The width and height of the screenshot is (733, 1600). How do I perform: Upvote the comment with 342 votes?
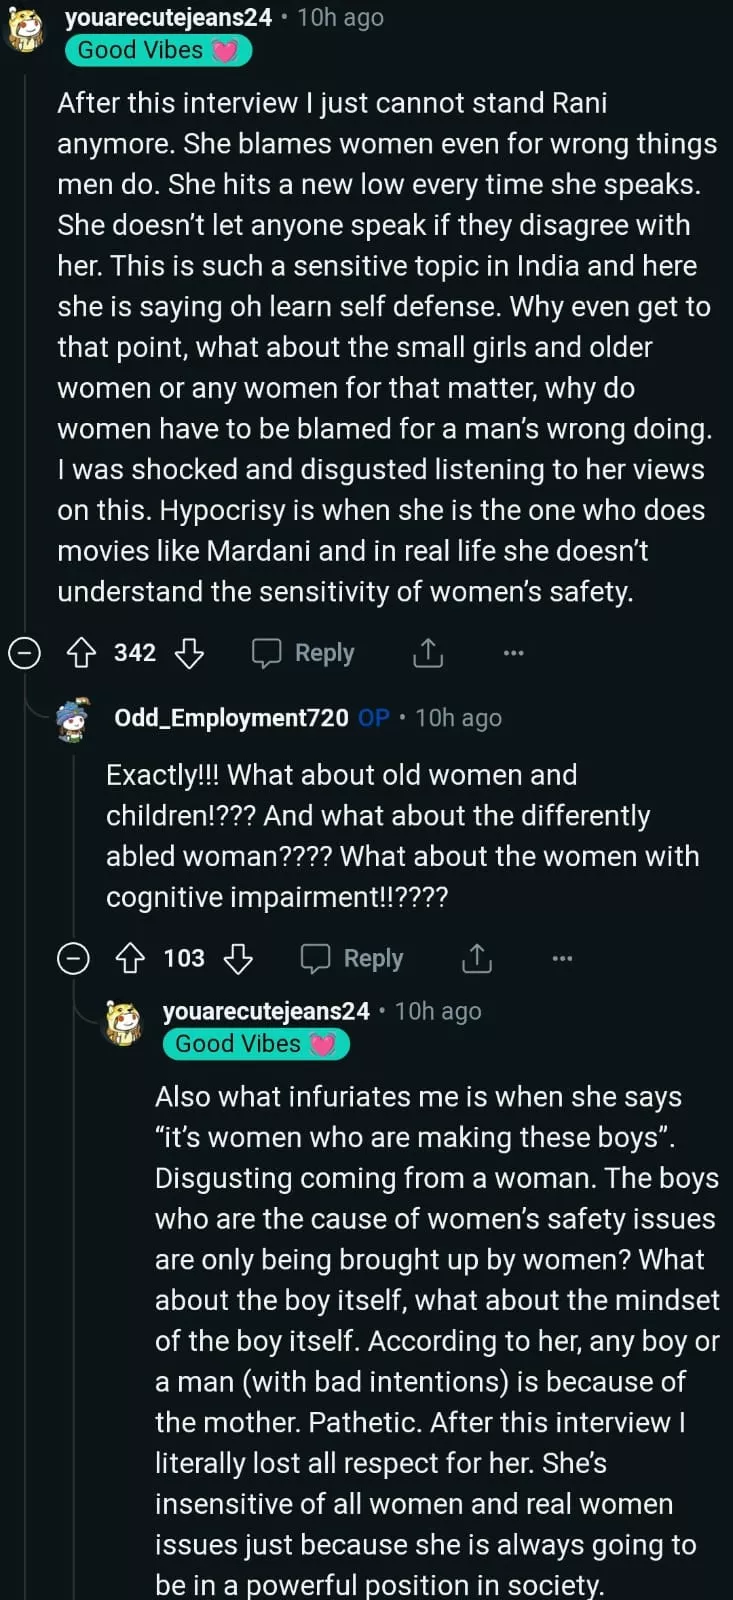pyautogui.click(x=81, y=653)
